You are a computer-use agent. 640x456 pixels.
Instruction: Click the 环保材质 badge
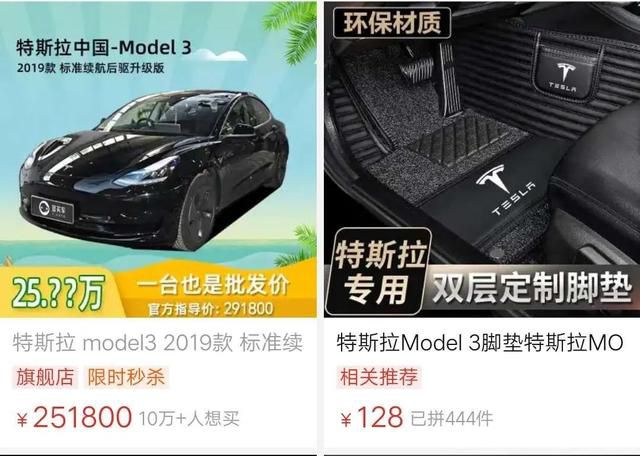pos(392,23)
